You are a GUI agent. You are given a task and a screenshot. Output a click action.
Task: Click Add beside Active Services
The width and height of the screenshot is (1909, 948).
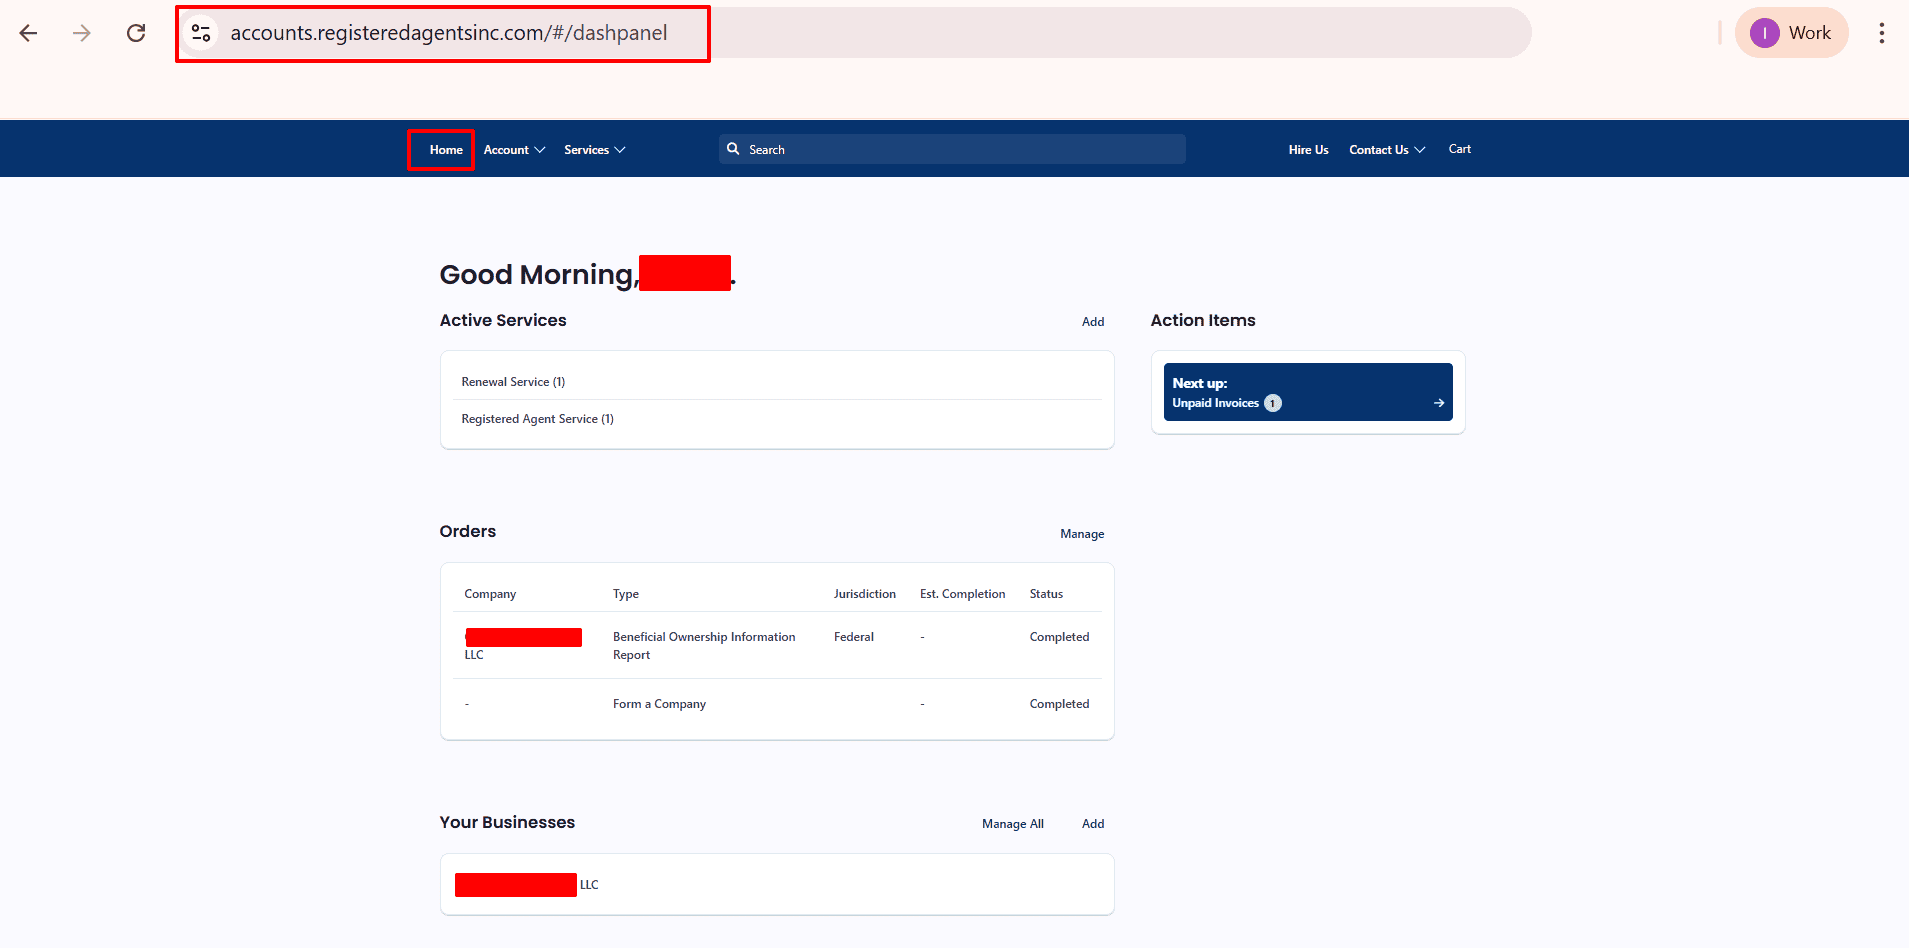point(1092,321)
